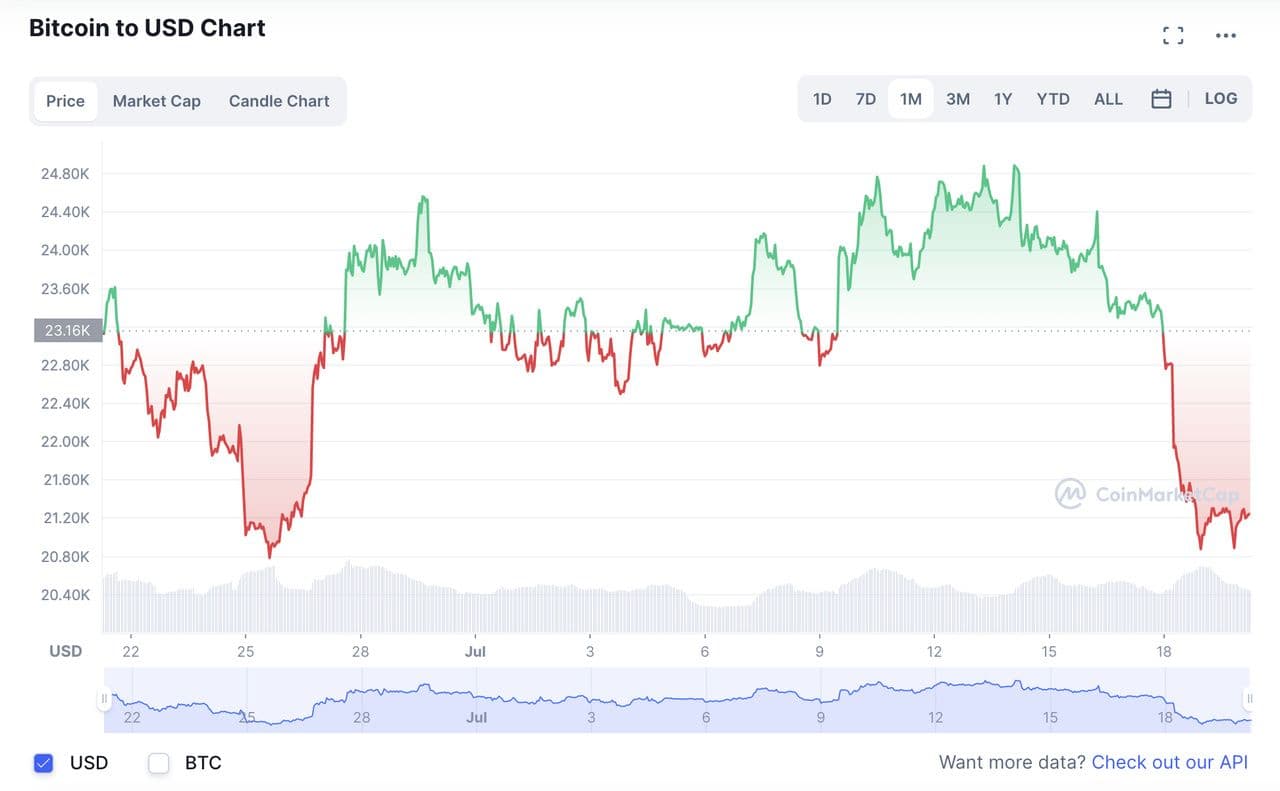Toggle LOG scale on the chart
The width and height of the screenshot is (1280, 791).
click(1221, 99)
